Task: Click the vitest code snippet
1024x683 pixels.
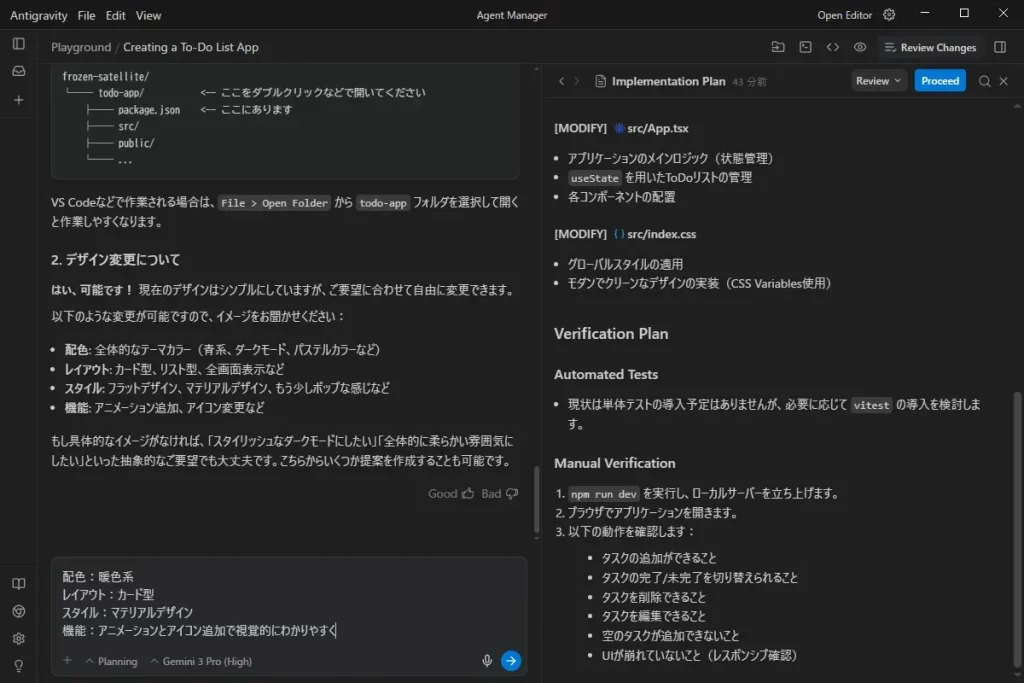Action: [x=871, y=405]
